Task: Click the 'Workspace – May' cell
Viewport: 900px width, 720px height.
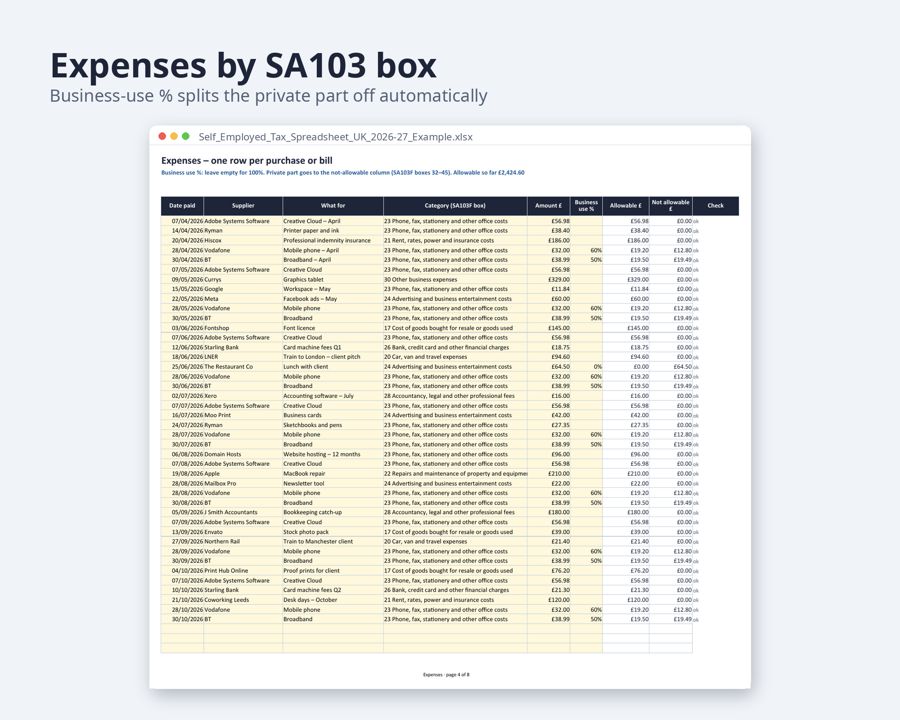Action: point(333,289)
